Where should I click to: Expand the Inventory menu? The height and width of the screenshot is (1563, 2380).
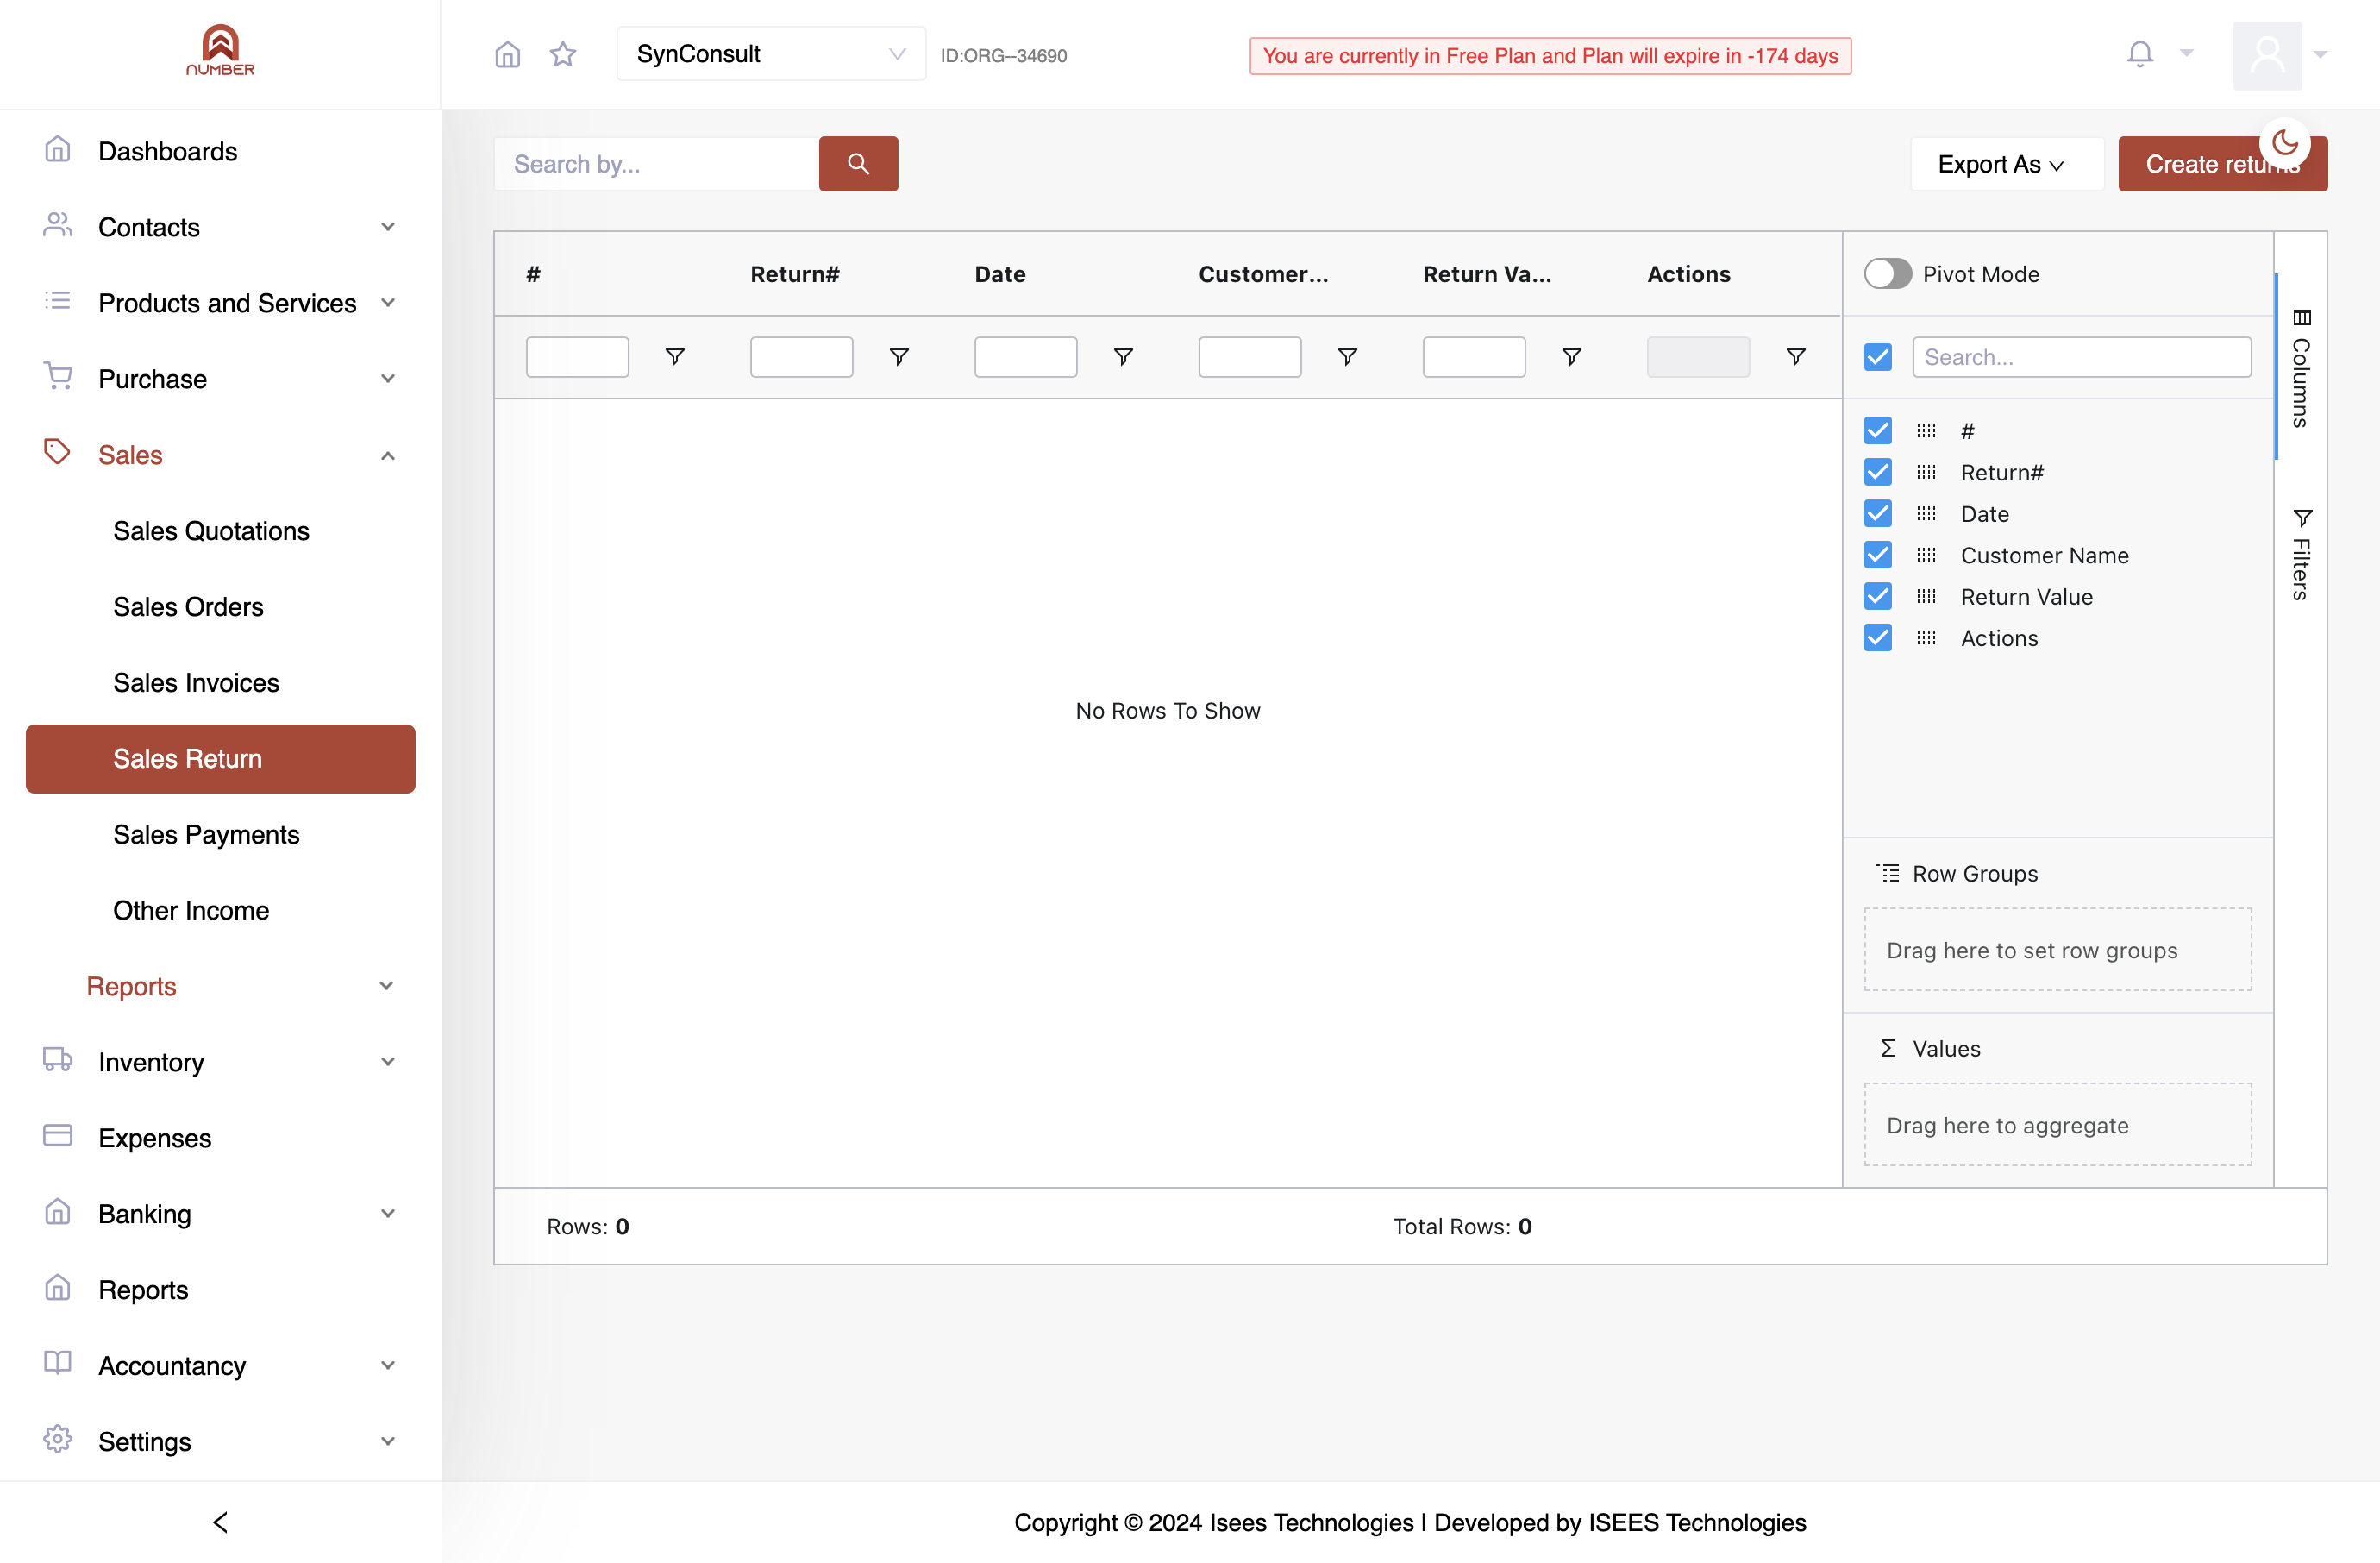tap(220, 1062)
